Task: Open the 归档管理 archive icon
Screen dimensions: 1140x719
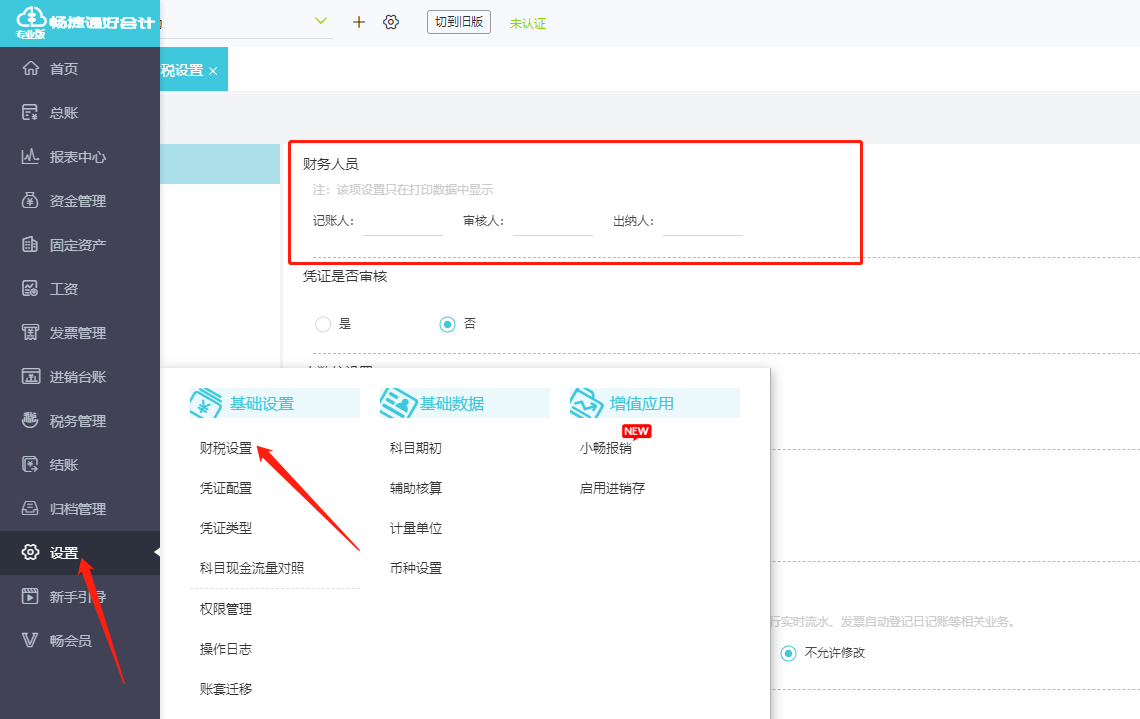Action: [31, 508]
